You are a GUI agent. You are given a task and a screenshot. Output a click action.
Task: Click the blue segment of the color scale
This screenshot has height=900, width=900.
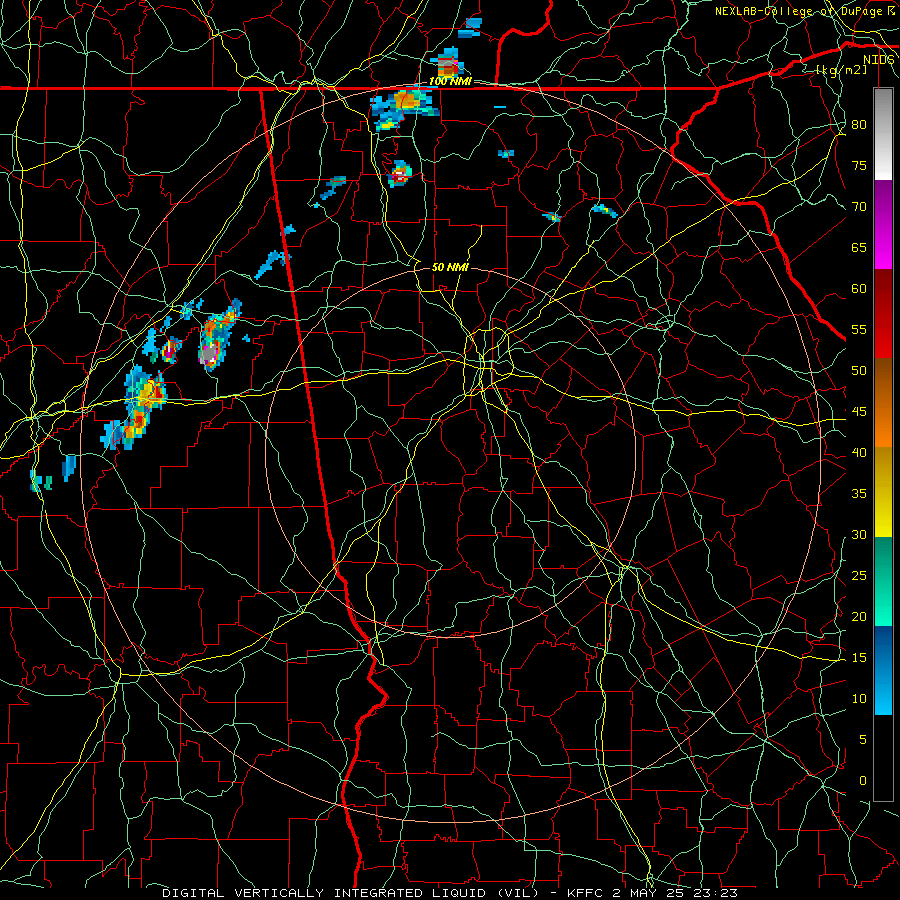click(883, 670)
